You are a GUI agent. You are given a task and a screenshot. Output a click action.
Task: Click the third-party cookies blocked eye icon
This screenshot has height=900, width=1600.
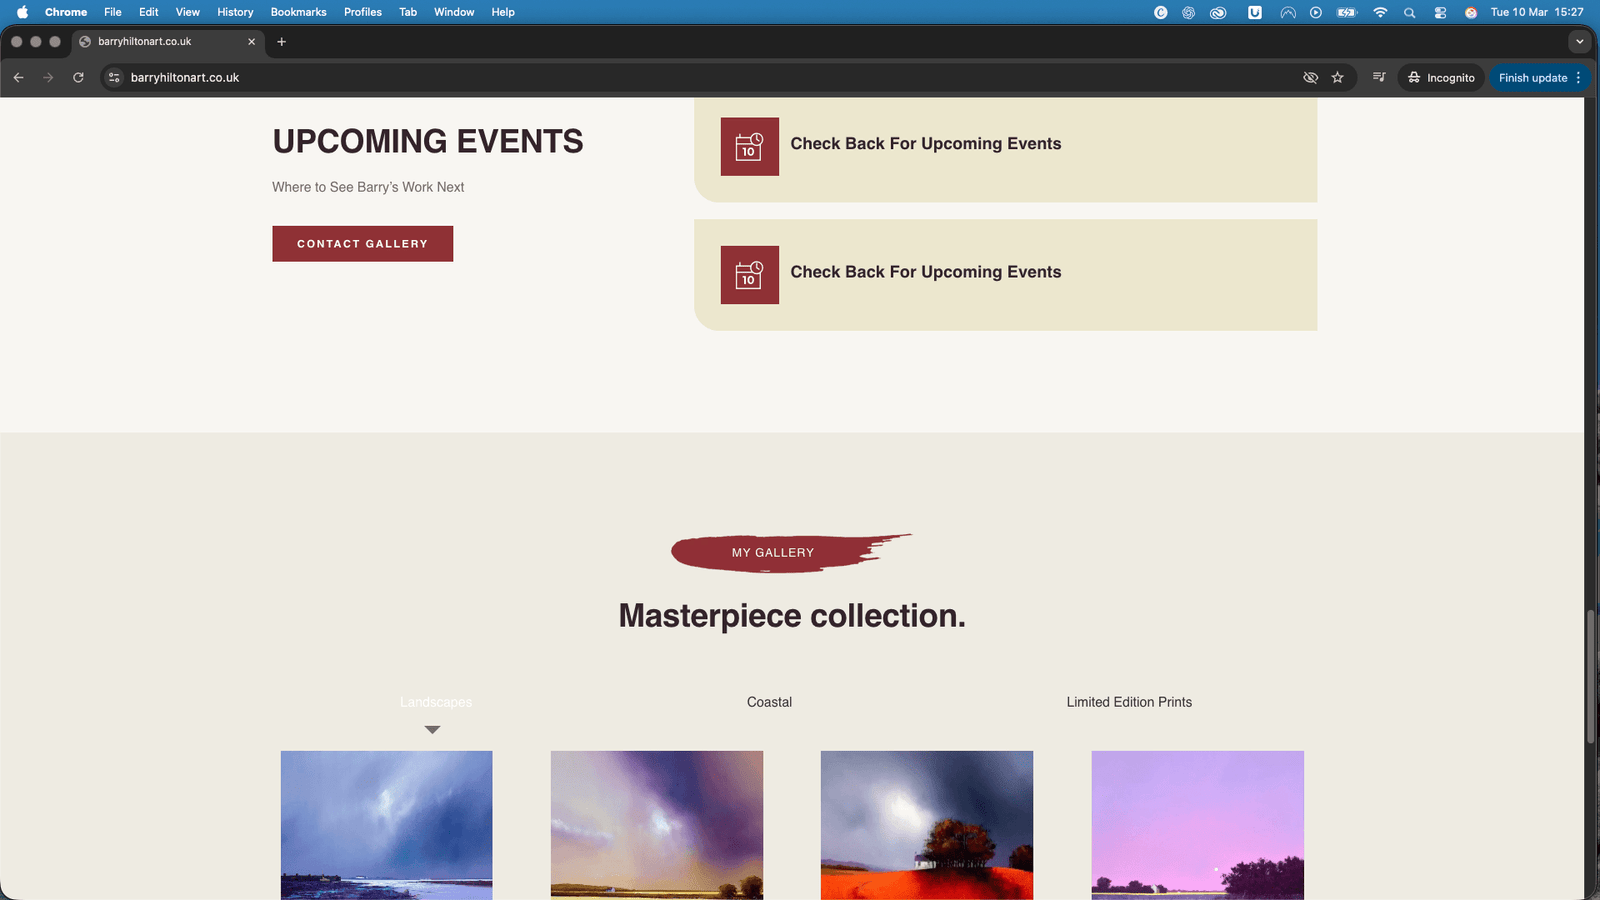[1310, 78]
